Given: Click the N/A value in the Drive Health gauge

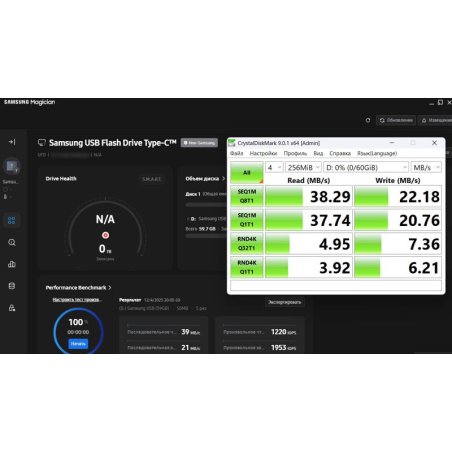Looking at the screenshot, I should 105,219.
